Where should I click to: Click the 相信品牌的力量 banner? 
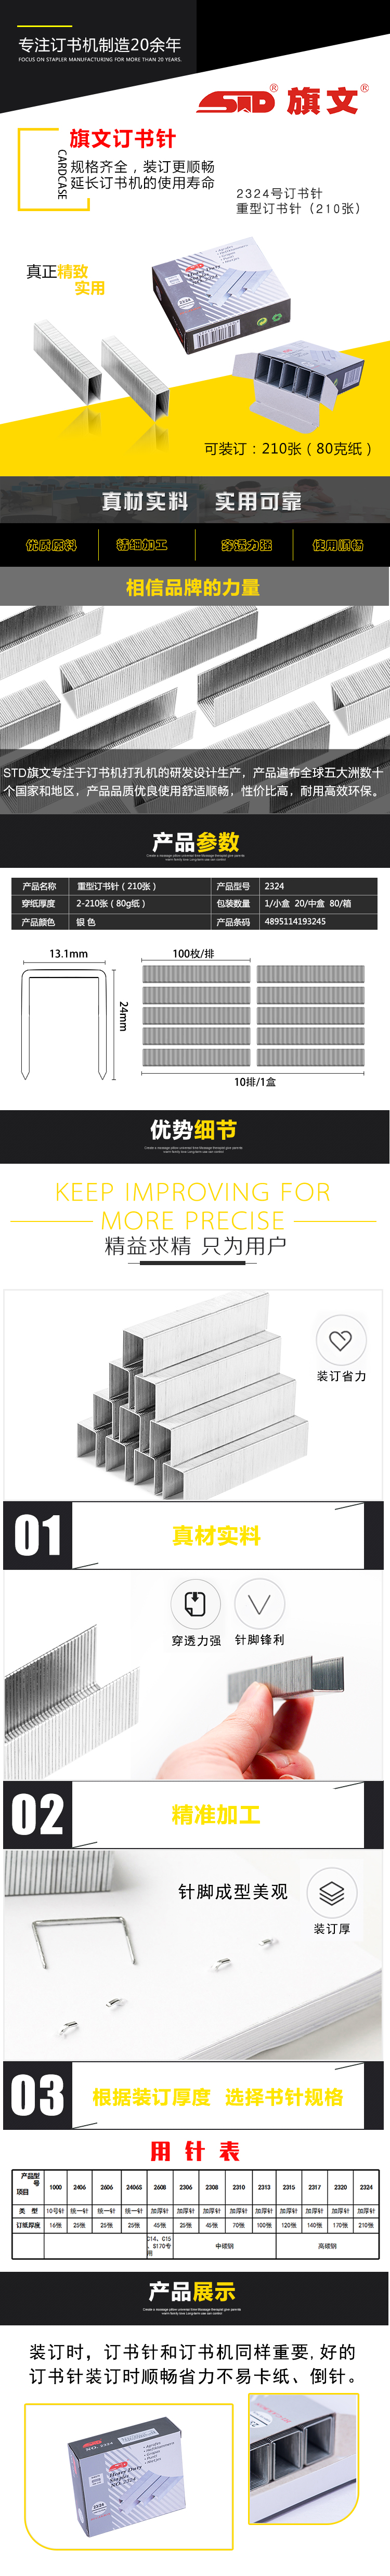195,587
